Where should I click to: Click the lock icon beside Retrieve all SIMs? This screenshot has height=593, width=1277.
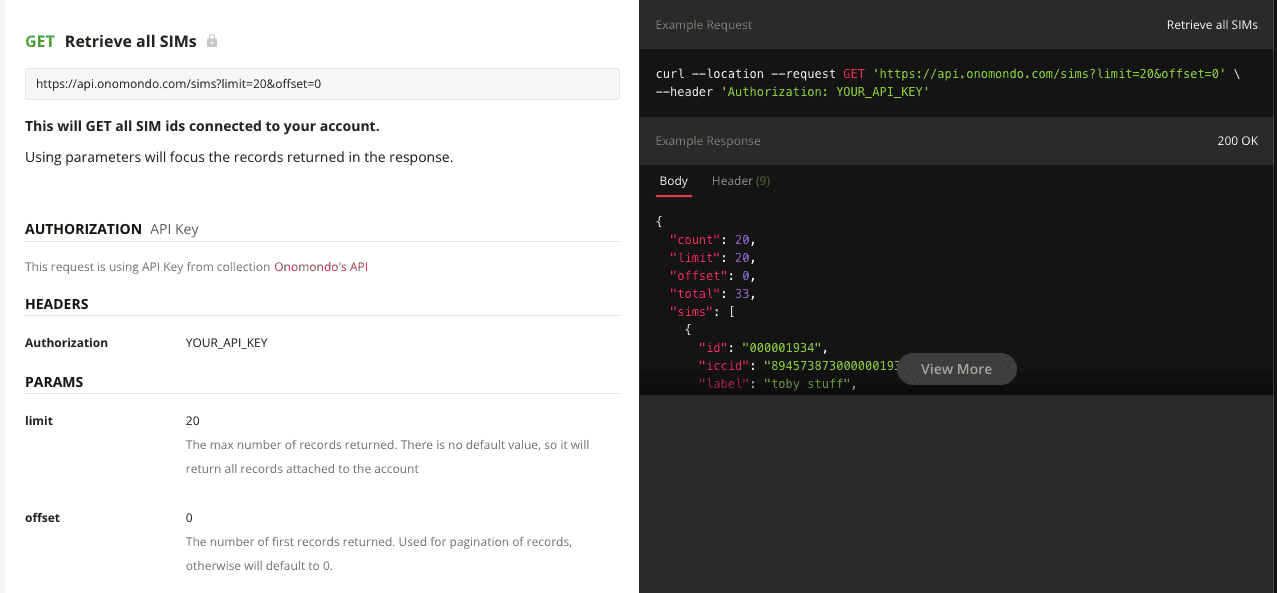pyautogui.click(x=212, y=42)
